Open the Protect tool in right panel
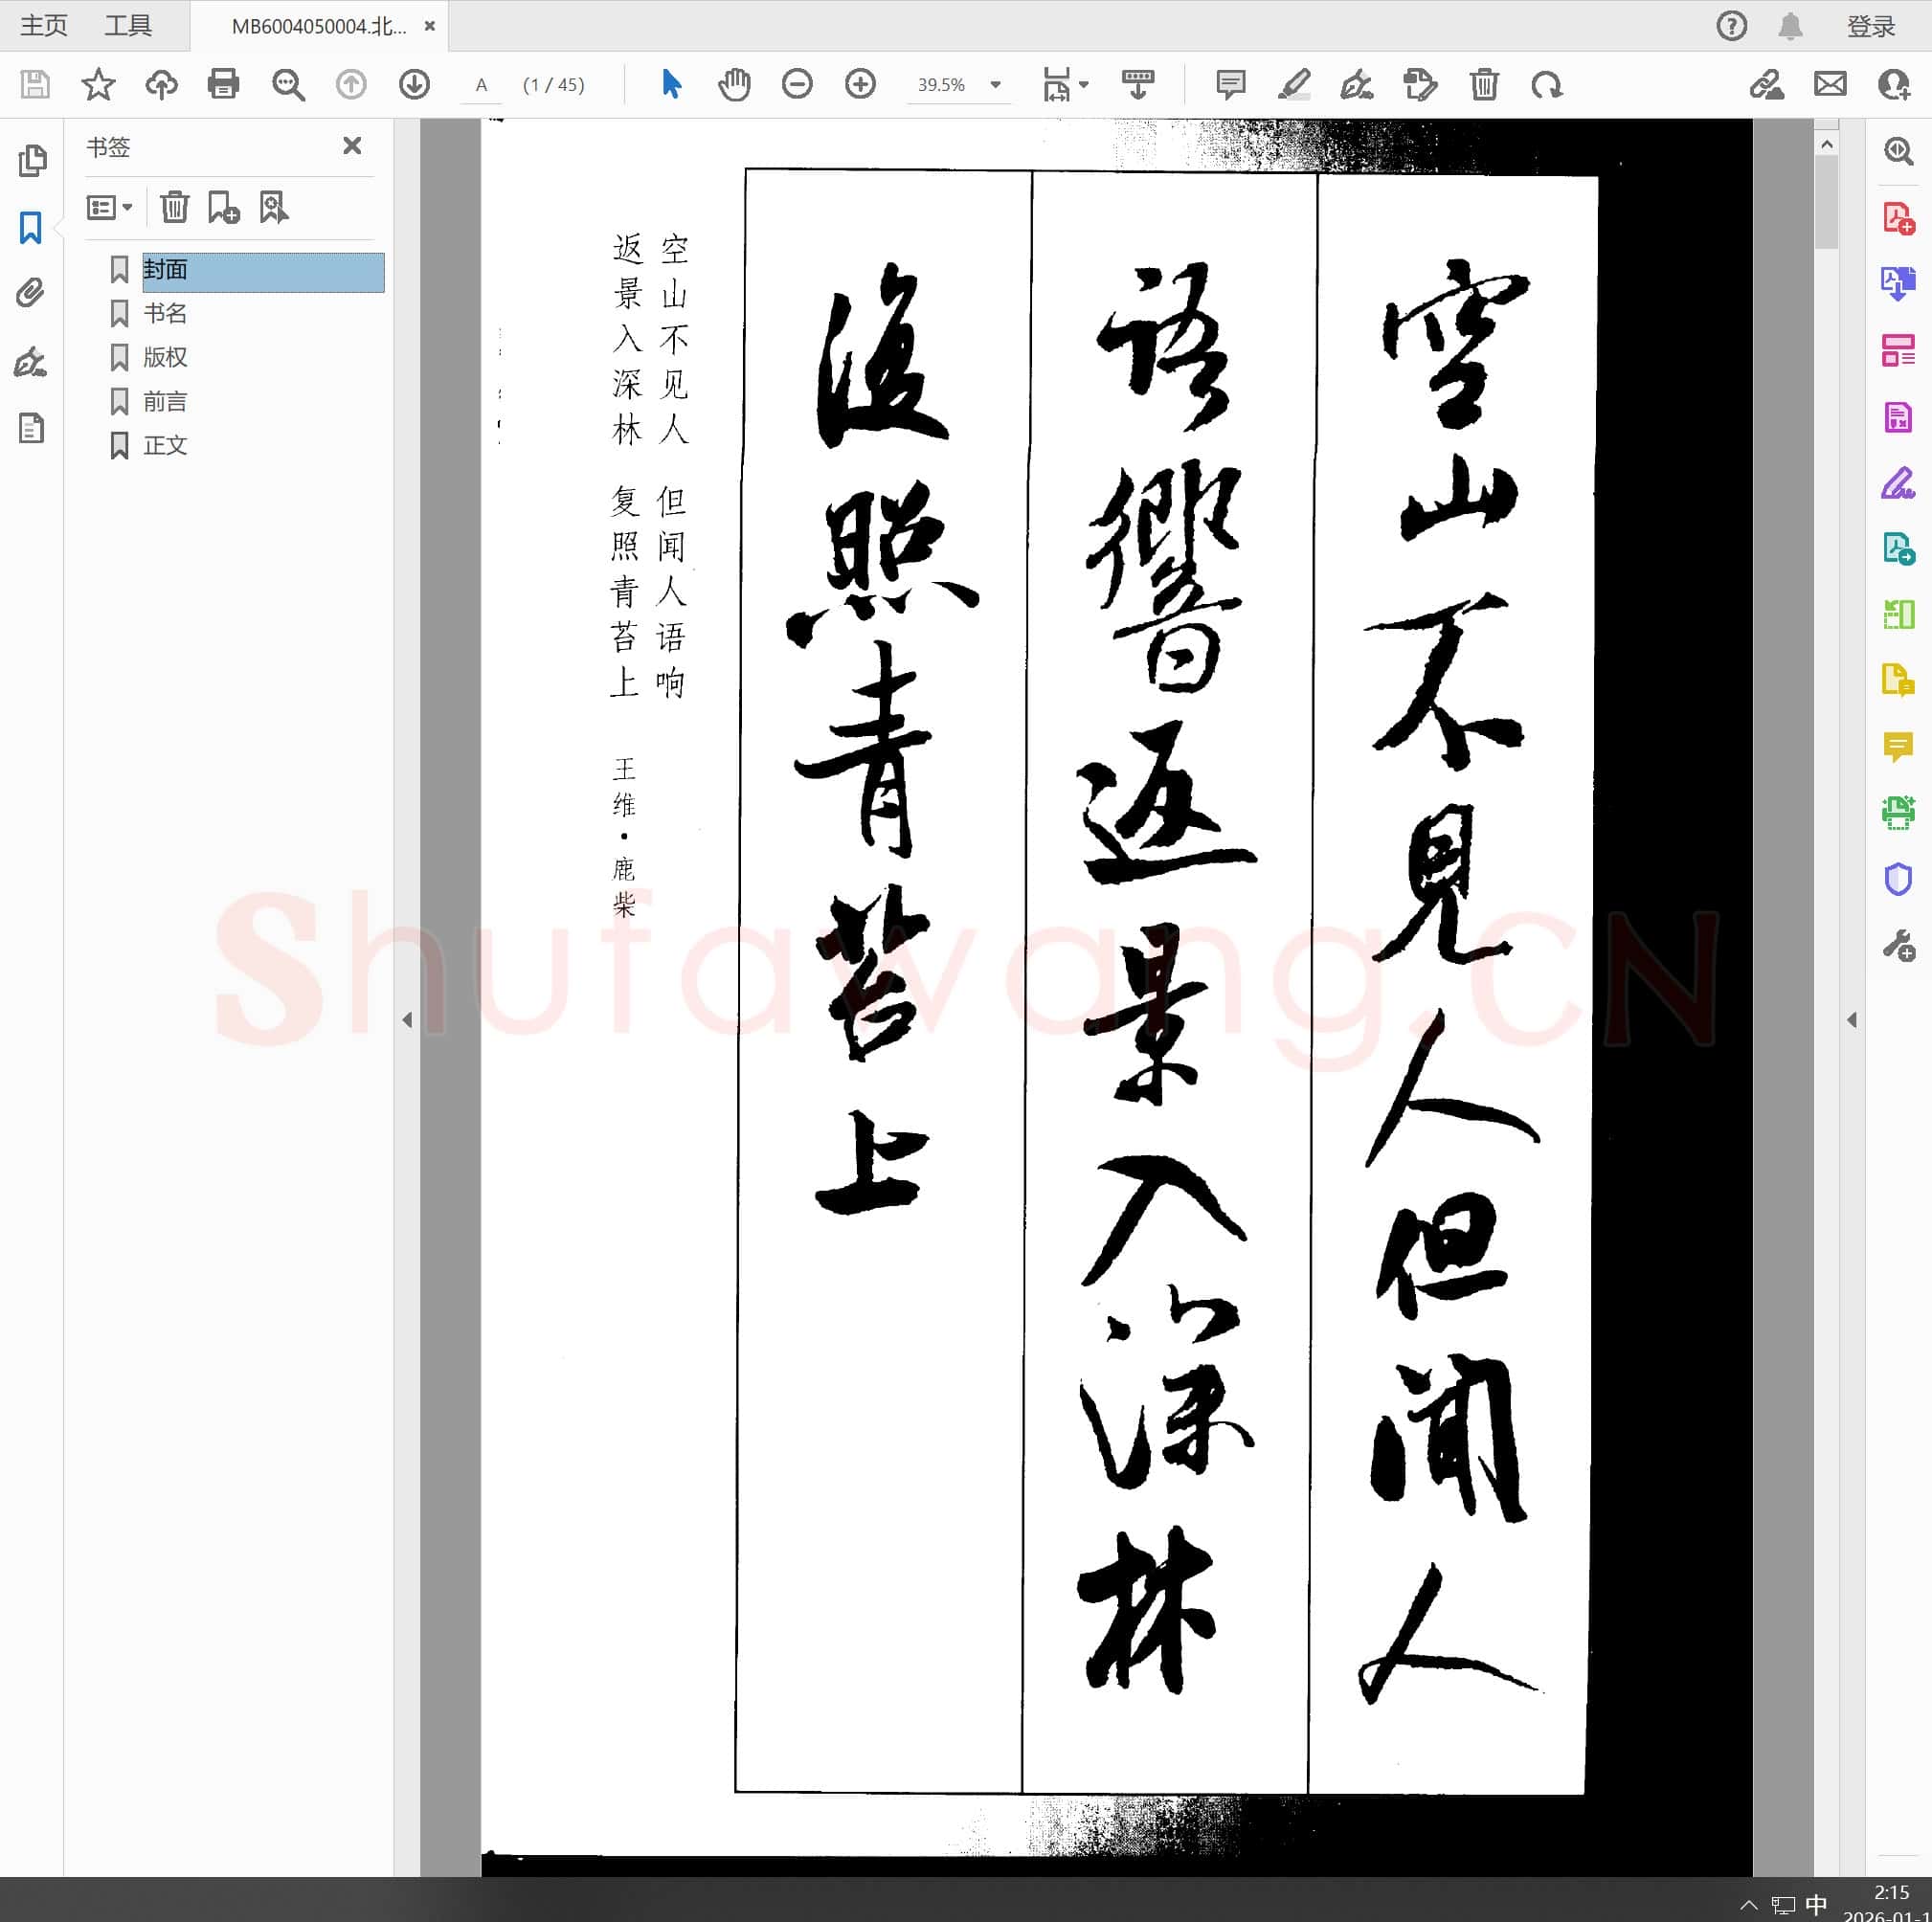The width and height of the screenshot is (1932, 1922). 1897,879
